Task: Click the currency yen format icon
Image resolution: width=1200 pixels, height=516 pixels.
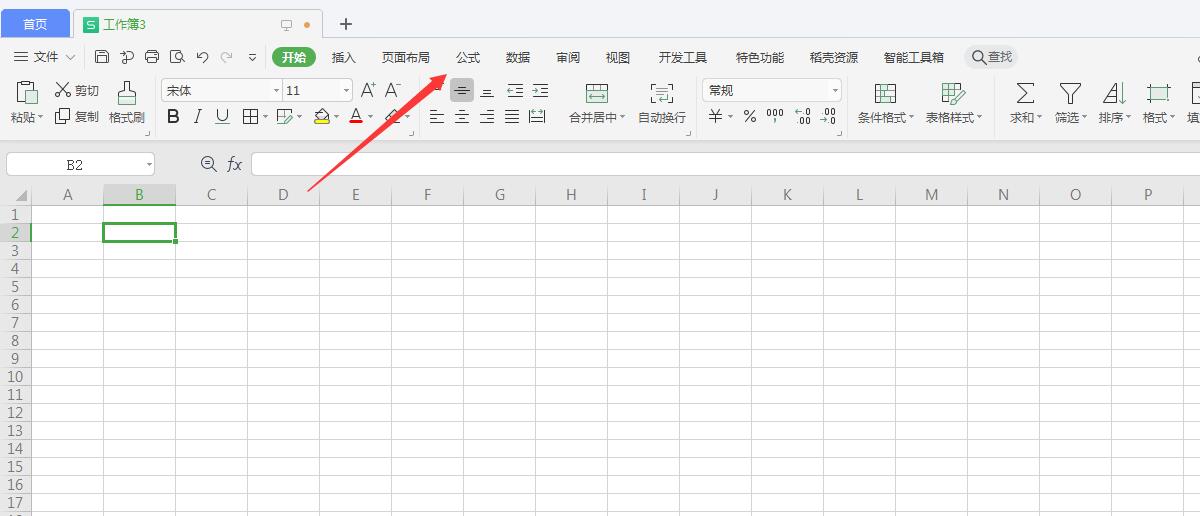Action: click(716, 117)
